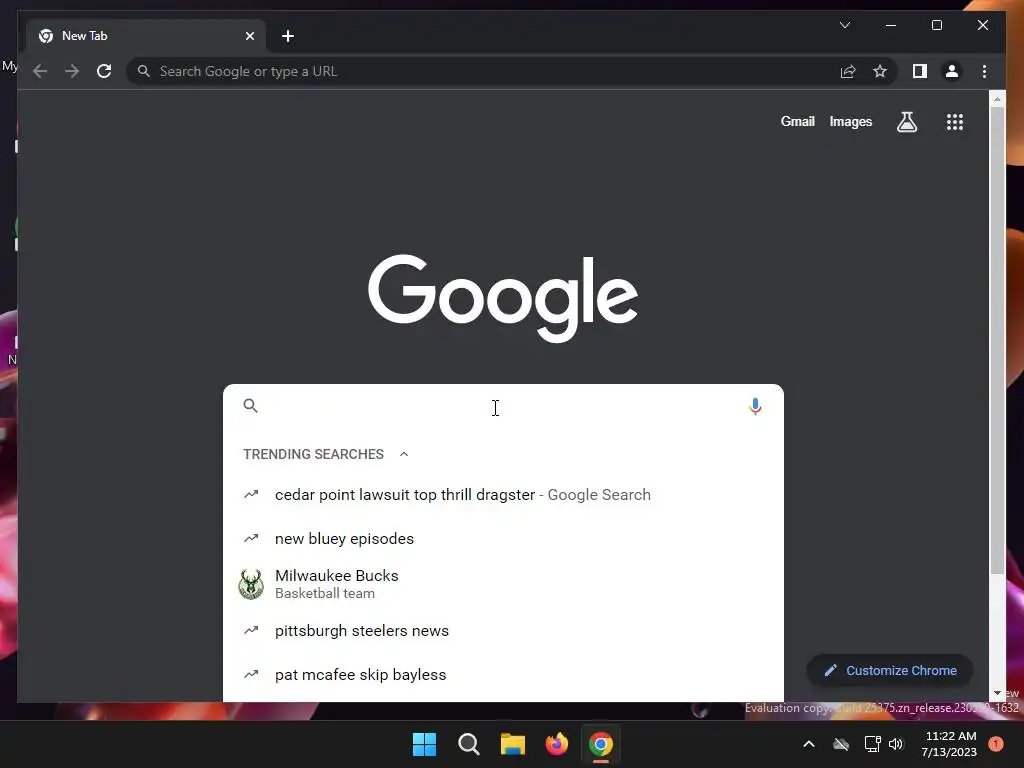Click the scrollbar down arrow

[997, 693]
